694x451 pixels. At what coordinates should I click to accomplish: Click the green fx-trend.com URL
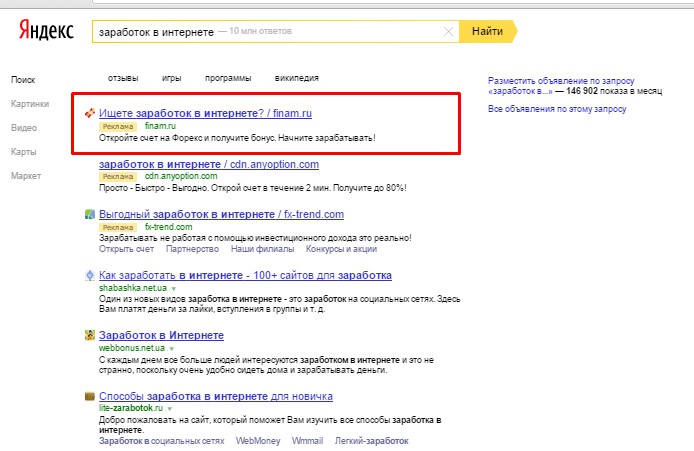(169, 227)
